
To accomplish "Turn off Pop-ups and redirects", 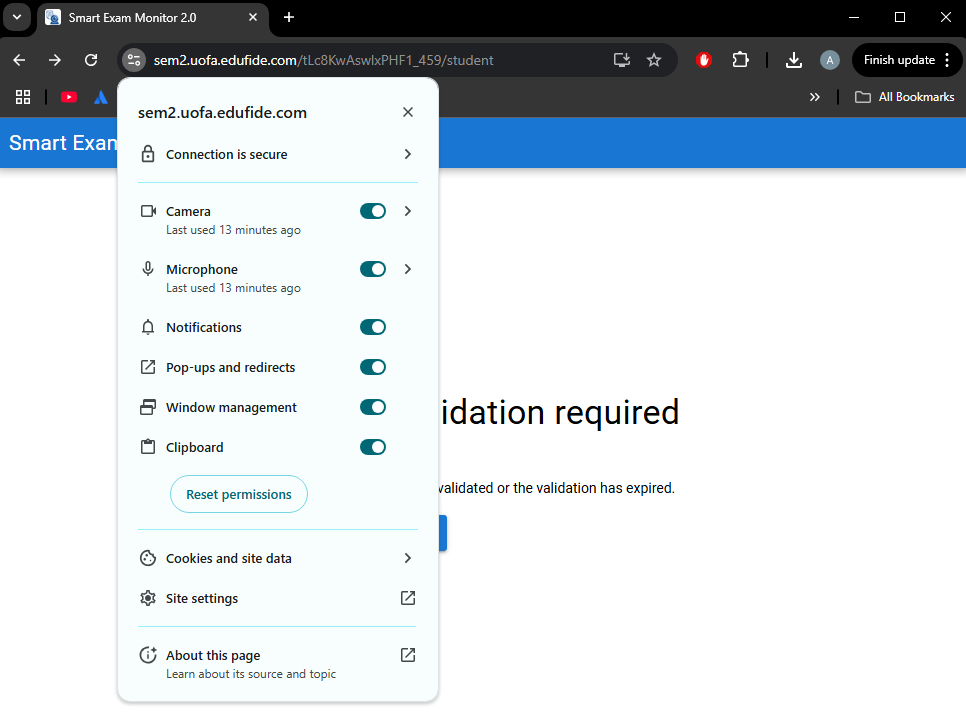I will (x=372, y=367).
